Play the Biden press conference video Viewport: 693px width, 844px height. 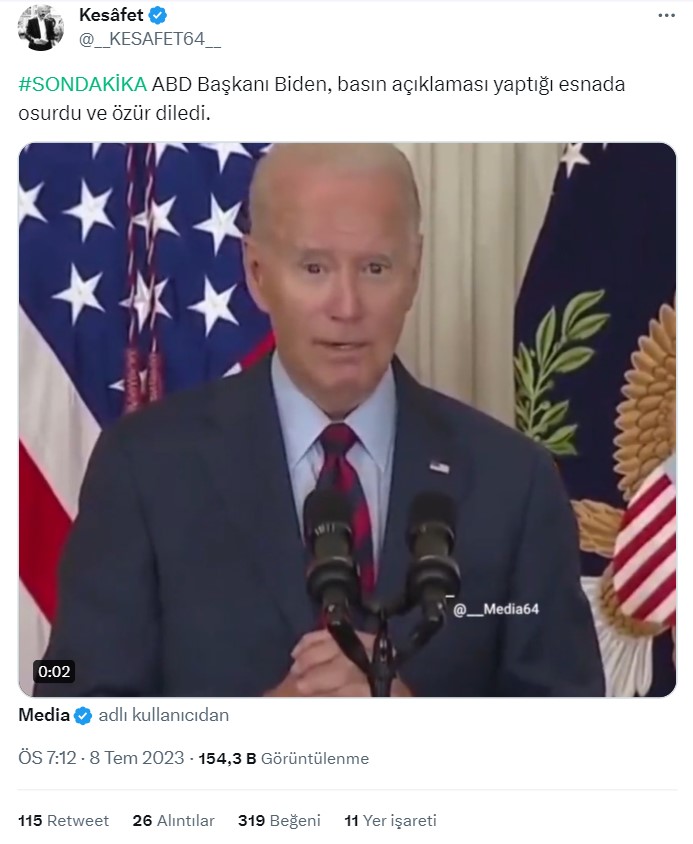pos(347,419)
